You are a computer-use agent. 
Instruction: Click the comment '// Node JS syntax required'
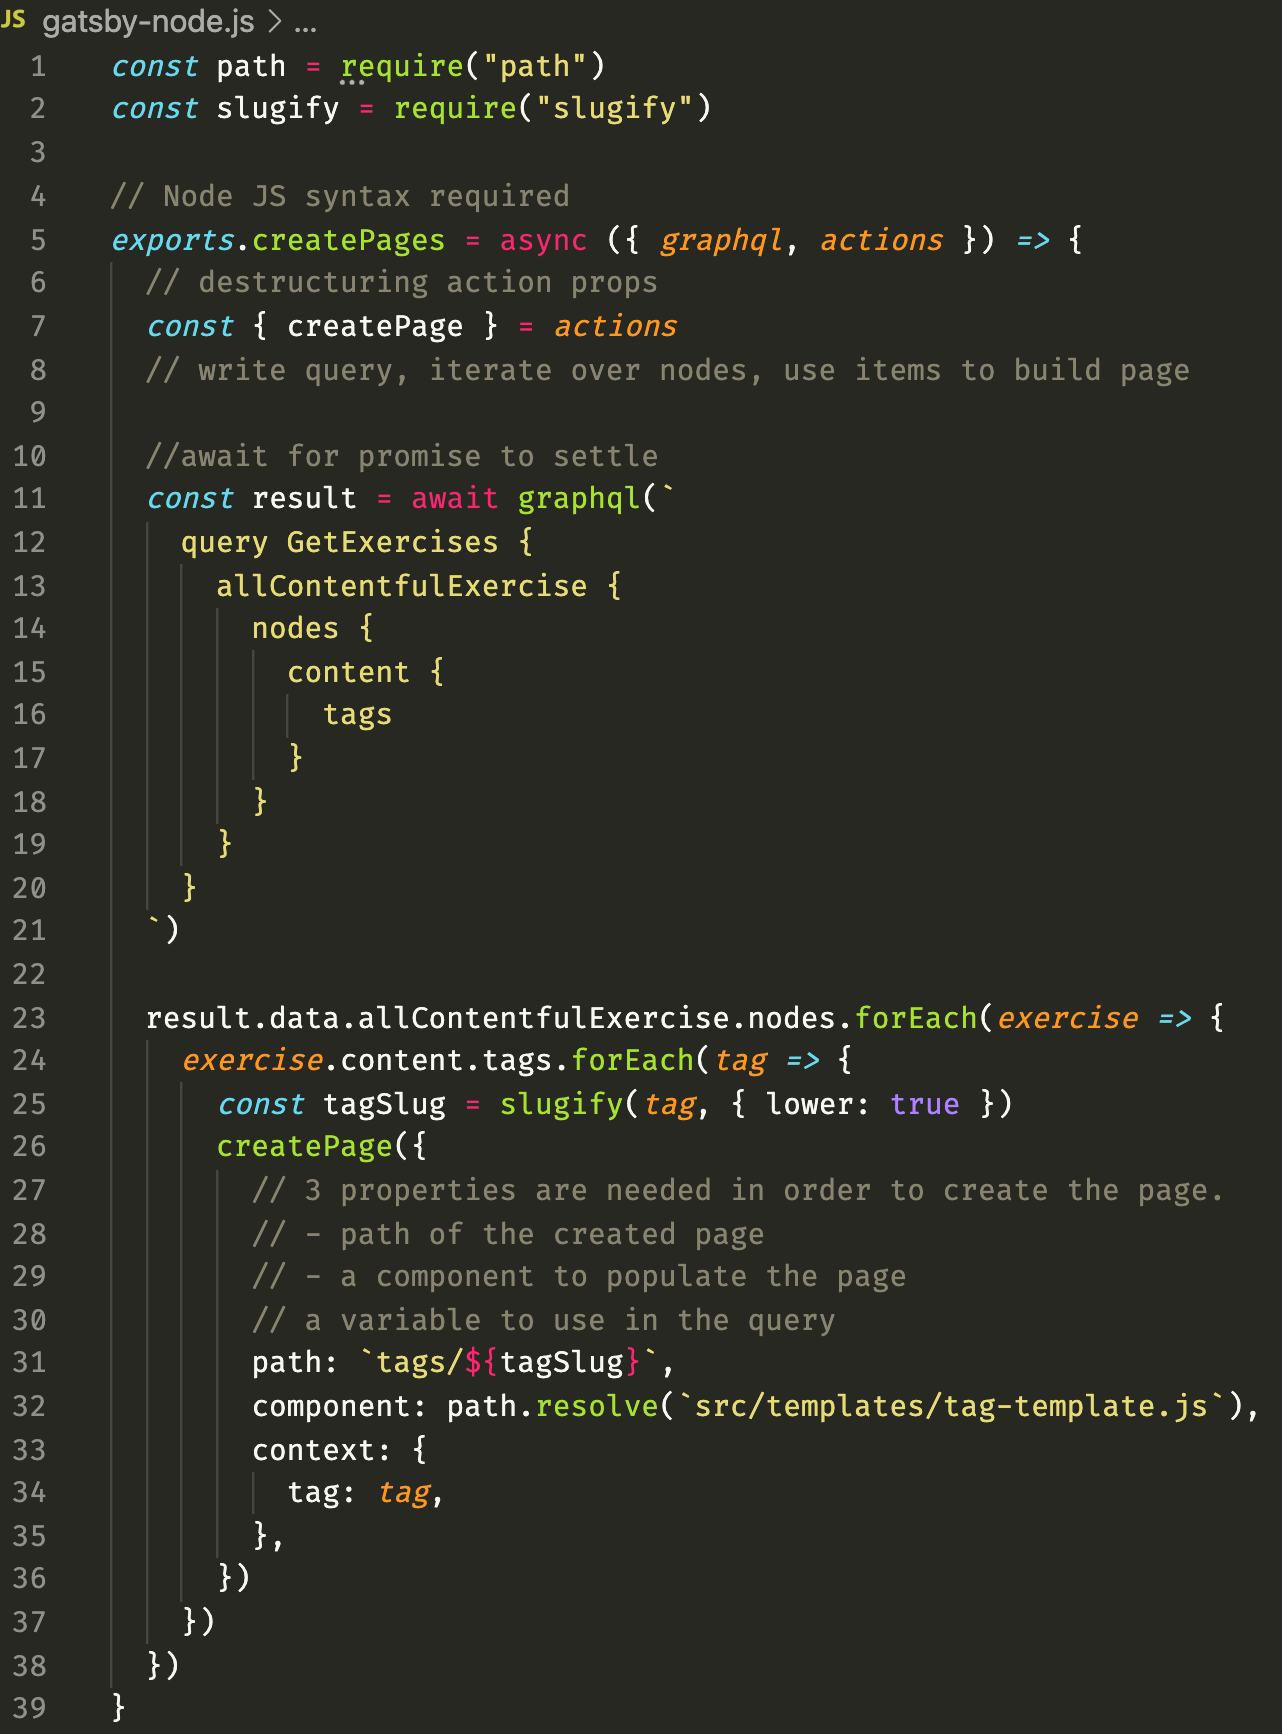[x=340, y=196]
